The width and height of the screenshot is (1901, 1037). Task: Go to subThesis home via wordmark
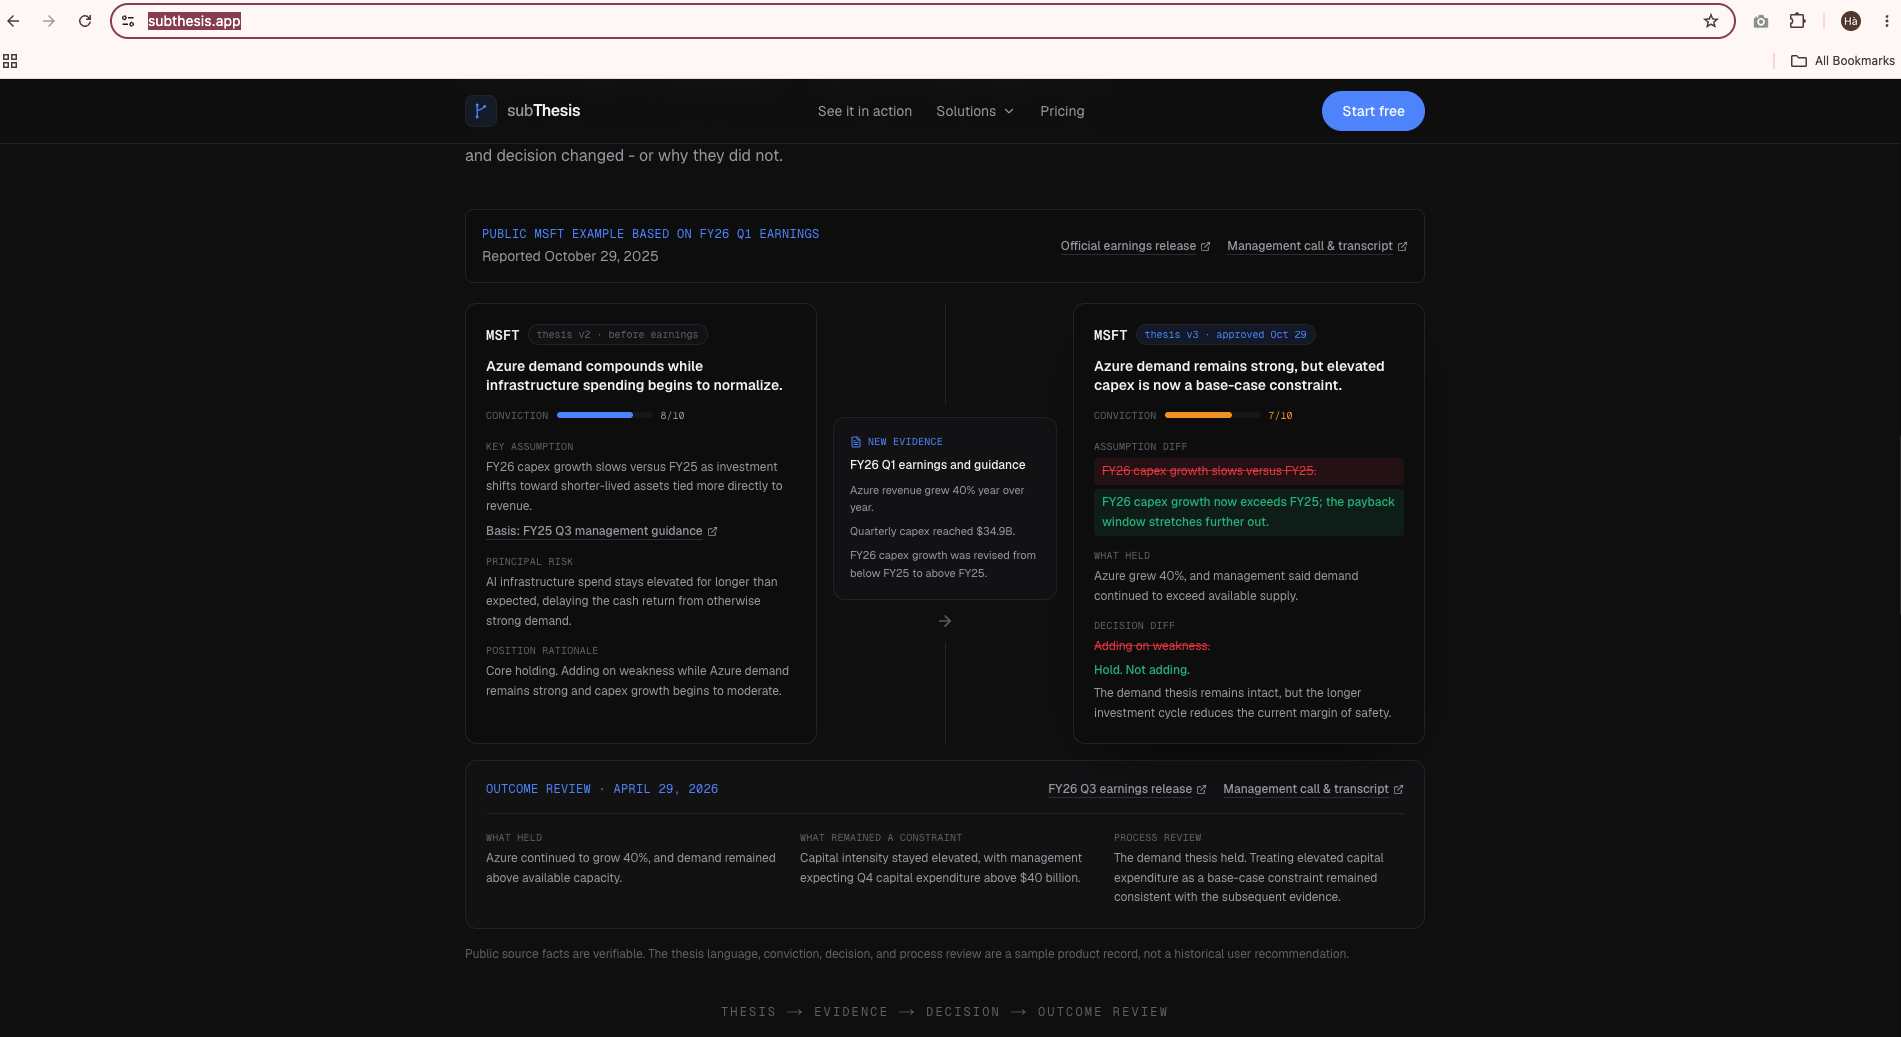(543, 111)
